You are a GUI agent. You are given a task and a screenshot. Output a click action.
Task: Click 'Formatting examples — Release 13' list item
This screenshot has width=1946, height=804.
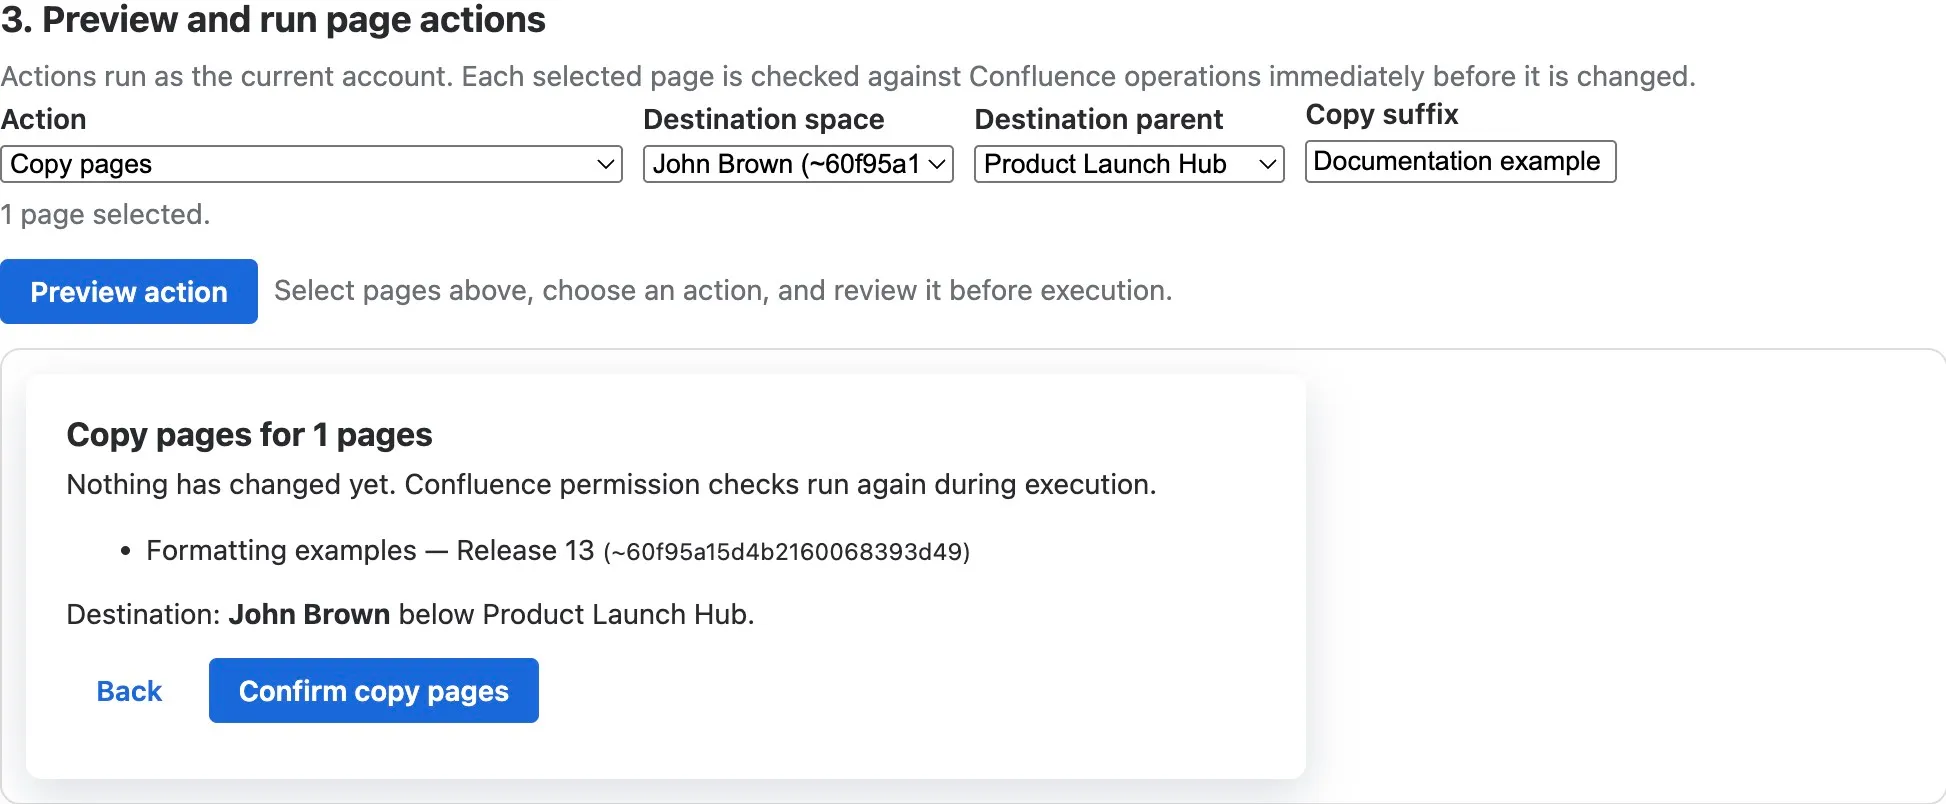click(558, 551)
